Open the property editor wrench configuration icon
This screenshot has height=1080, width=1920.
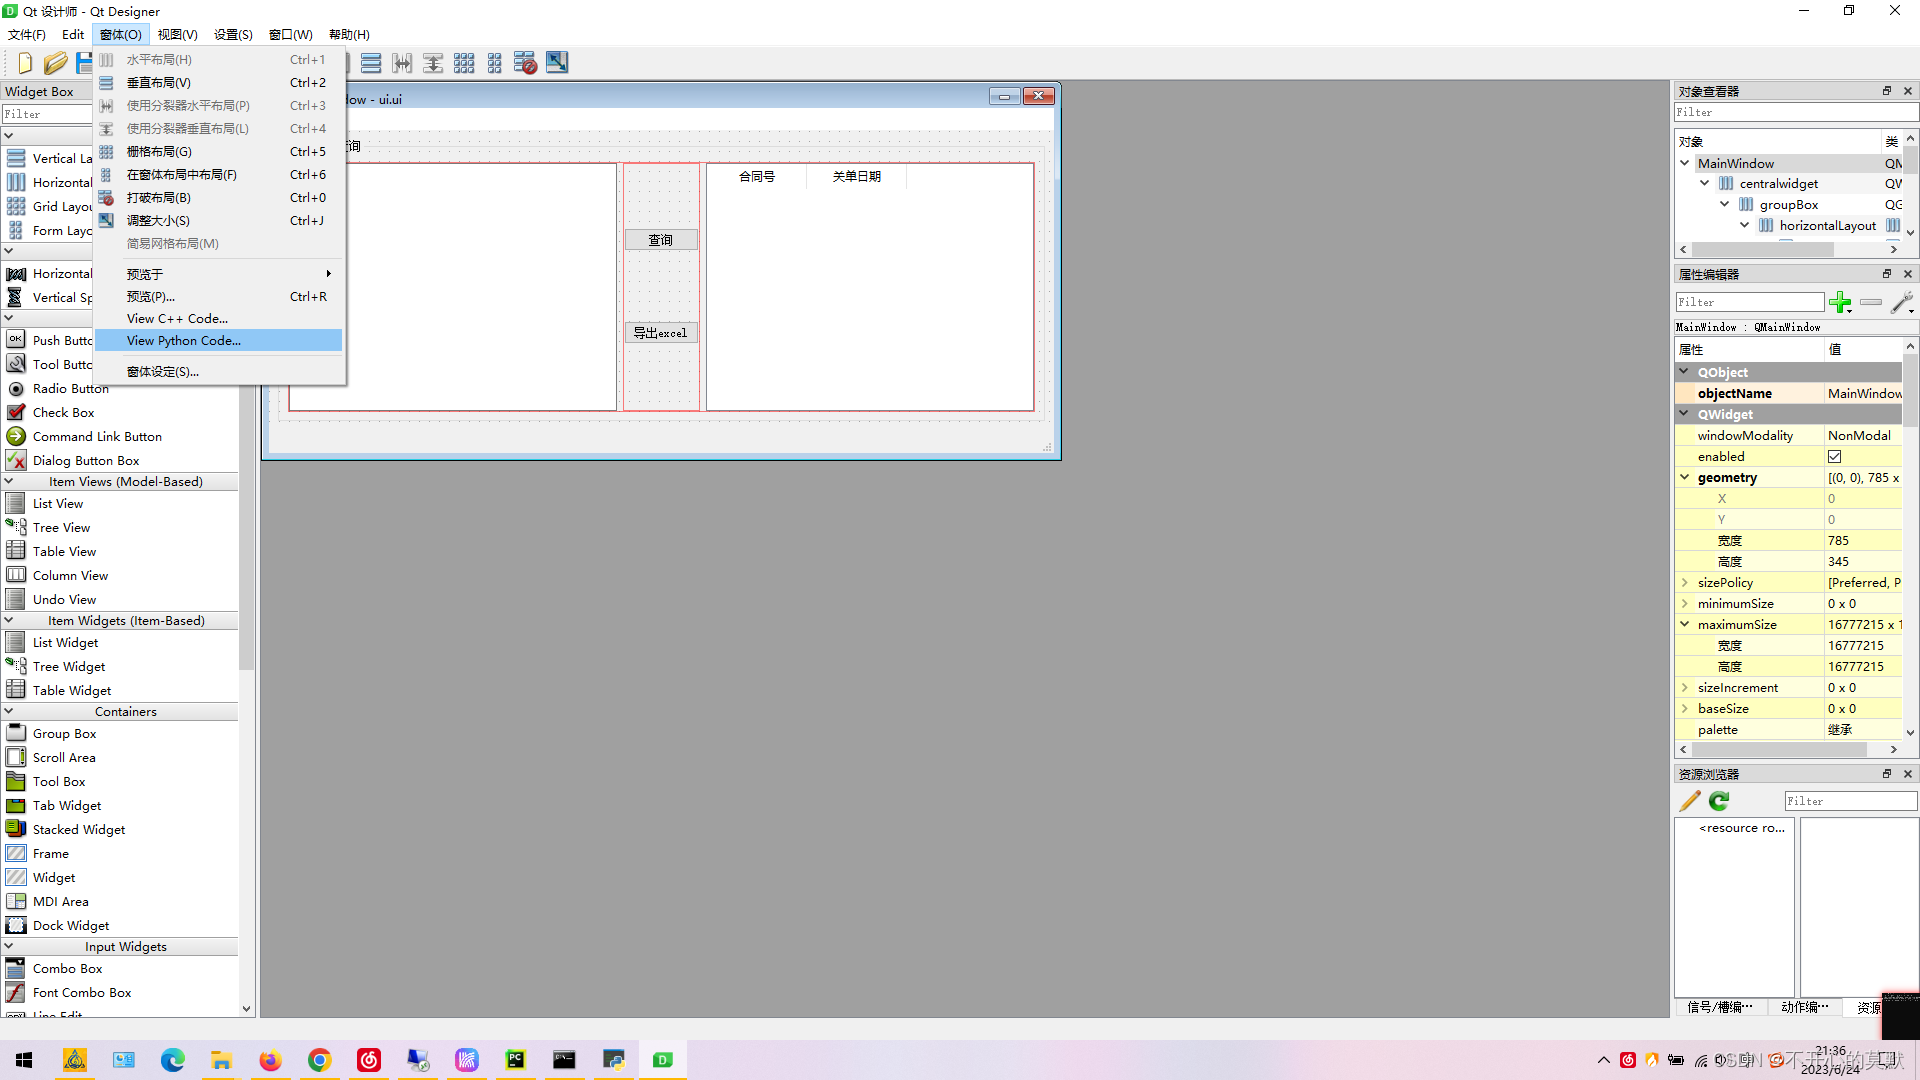[x=1904, y=303]
